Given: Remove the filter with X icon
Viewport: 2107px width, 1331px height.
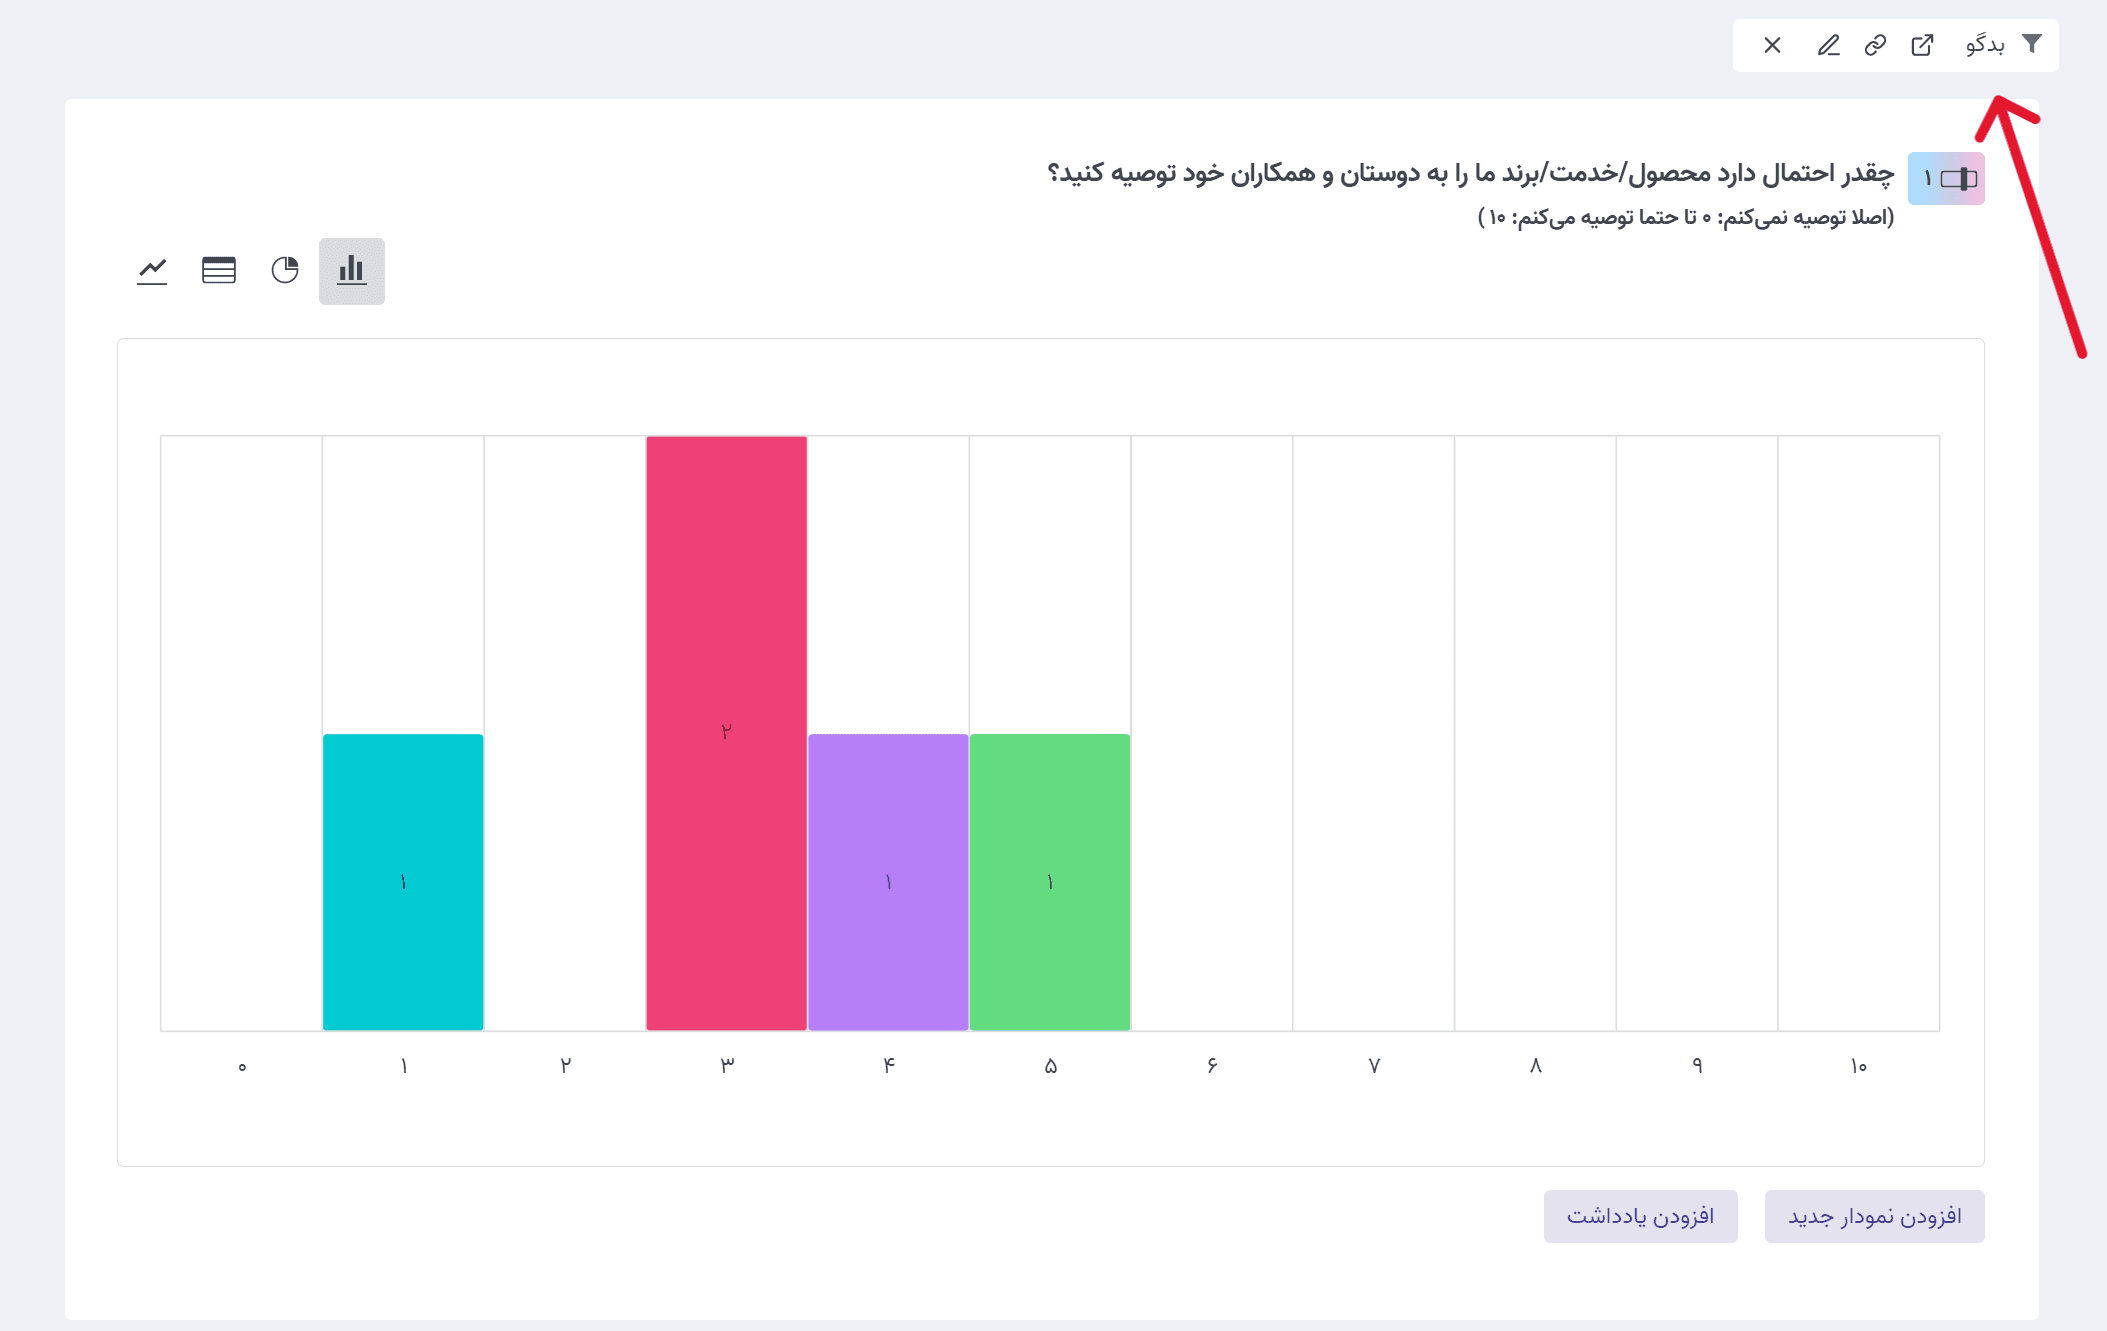Looking at the screenshot, I should point(1772,45).
